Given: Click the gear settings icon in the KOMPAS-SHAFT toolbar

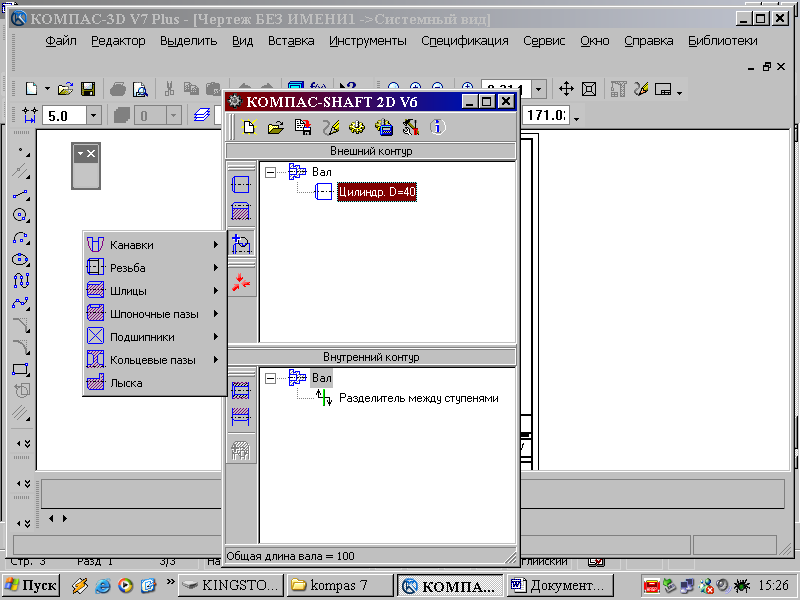Looking at the screenshot, I should pyautogui.click(x=357, y=127).
